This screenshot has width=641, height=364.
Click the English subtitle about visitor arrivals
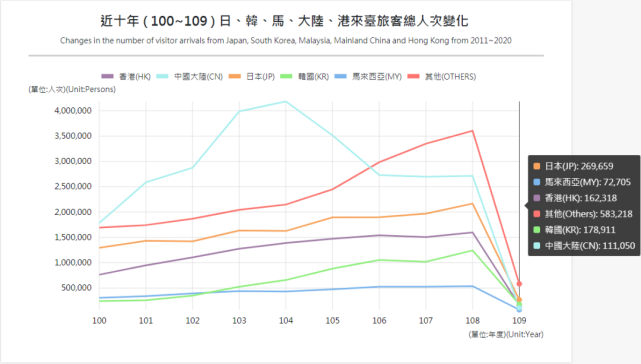pyautogui.click(x=286, y=40)
